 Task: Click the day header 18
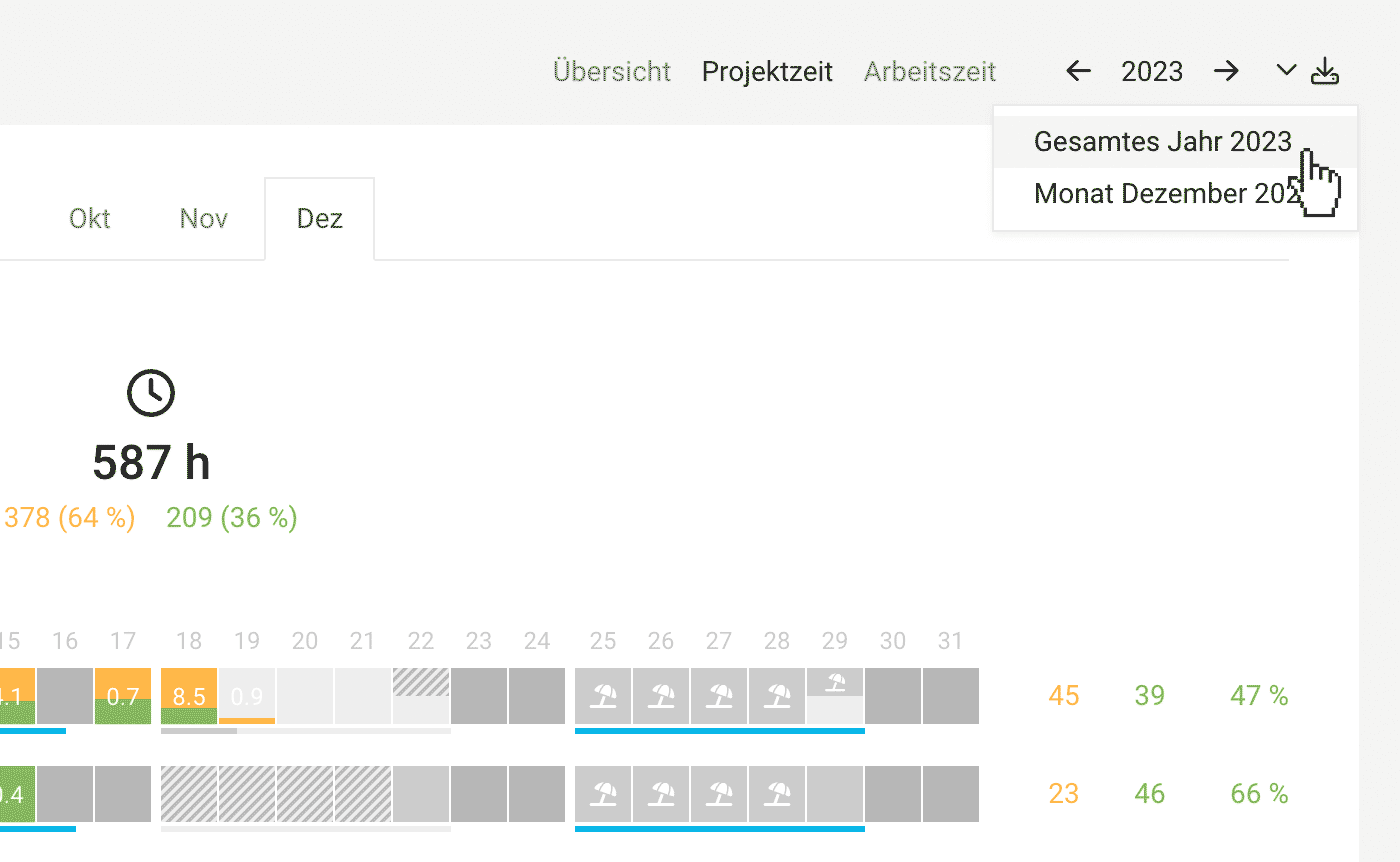(189, 641)
